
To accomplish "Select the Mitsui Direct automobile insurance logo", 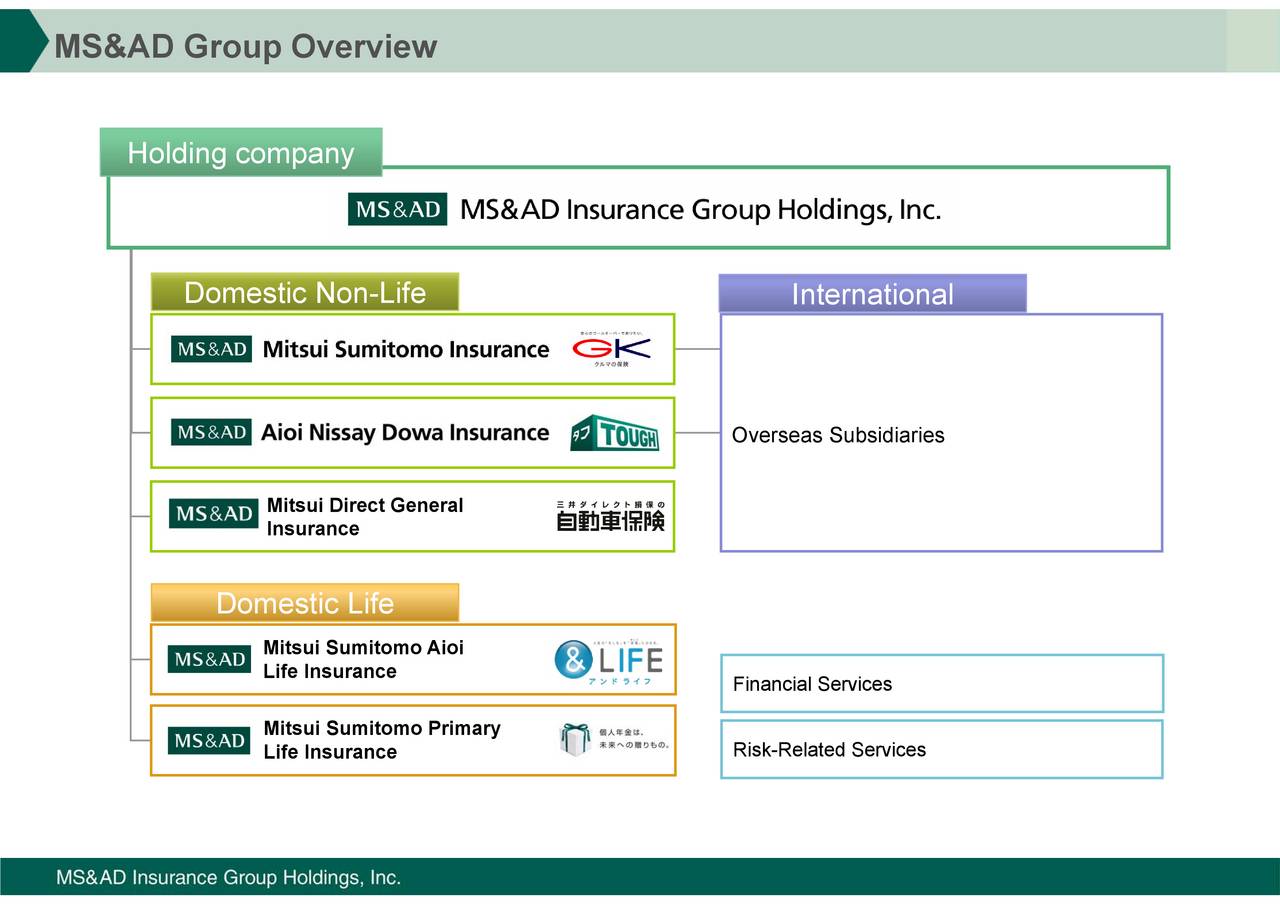I will (x=612, y=516).
